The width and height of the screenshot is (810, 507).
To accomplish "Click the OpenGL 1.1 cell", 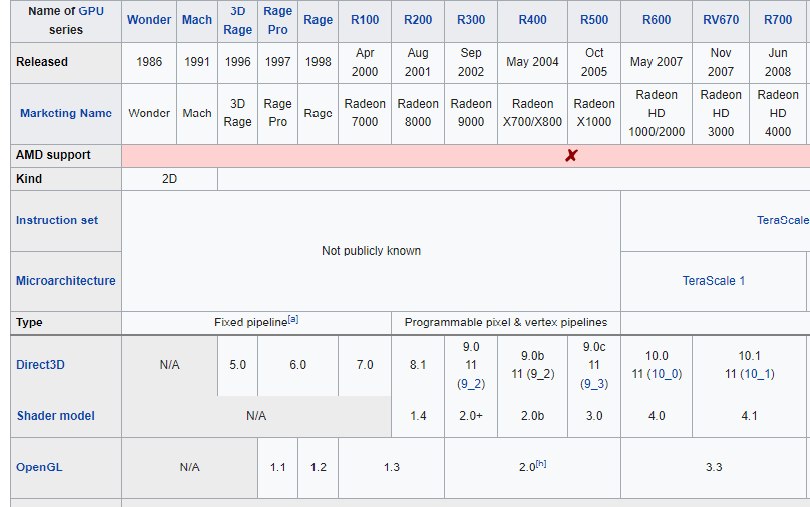I will pos(277,467).
